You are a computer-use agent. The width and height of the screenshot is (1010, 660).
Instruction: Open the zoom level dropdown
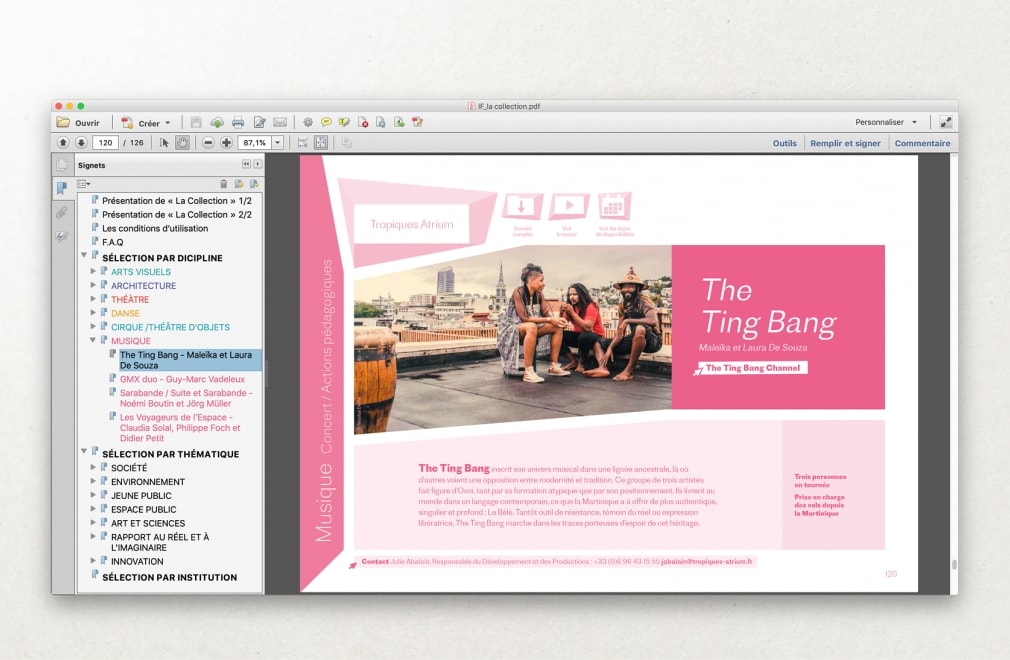tap(278, 143)
